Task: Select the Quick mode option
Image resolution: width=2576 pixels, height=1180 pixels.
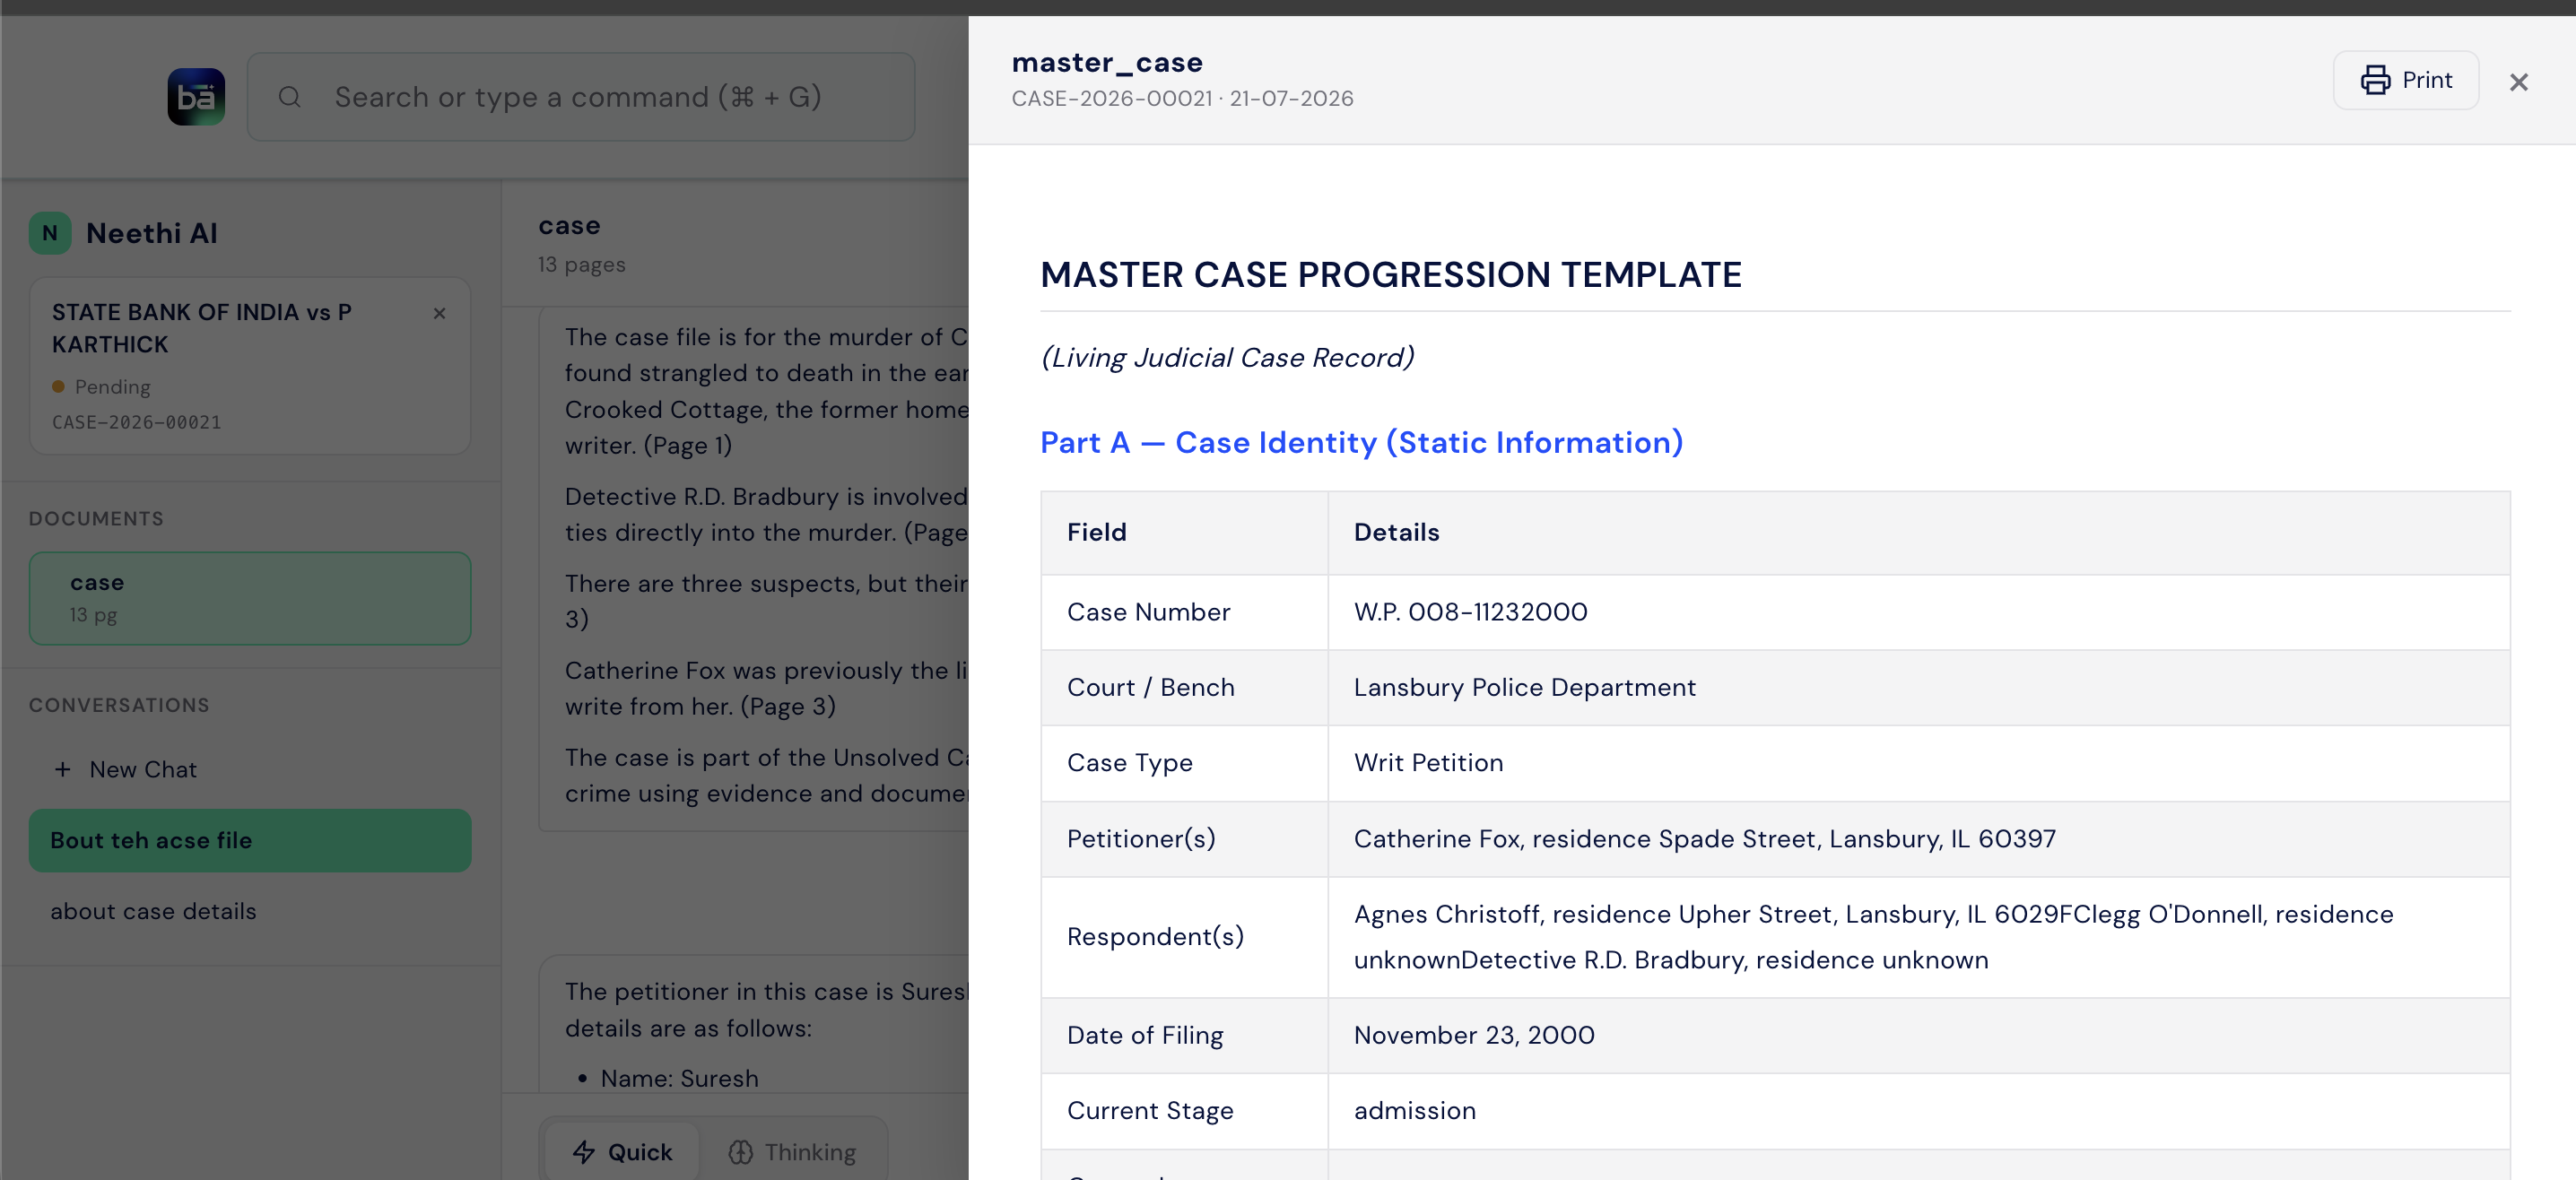Action: (x=622, y=1152)
